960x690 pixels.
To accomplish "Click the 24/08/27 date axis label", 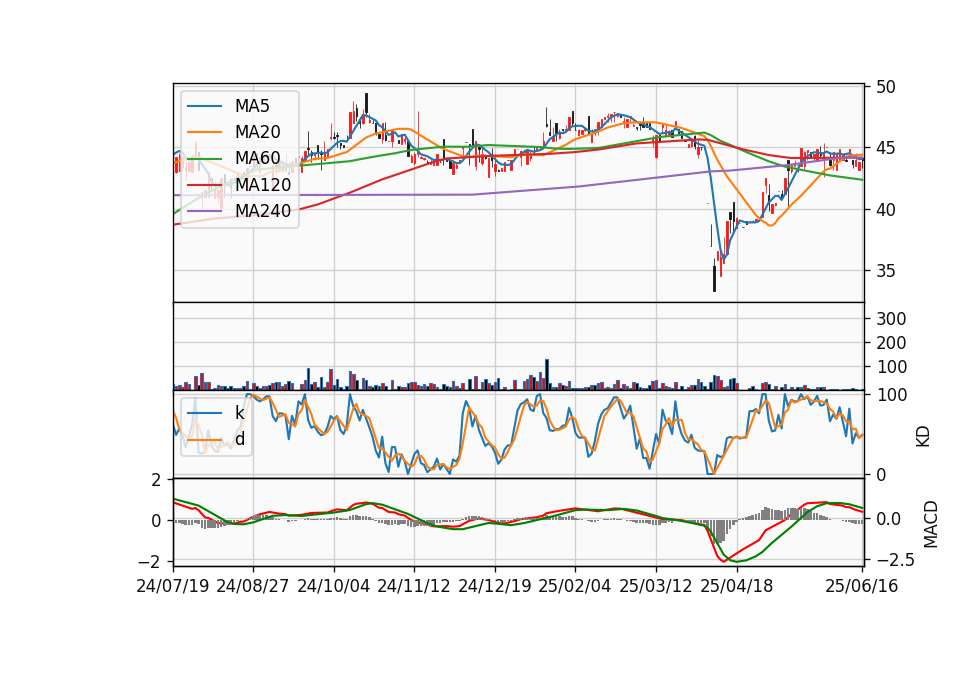I will (252, 586).
